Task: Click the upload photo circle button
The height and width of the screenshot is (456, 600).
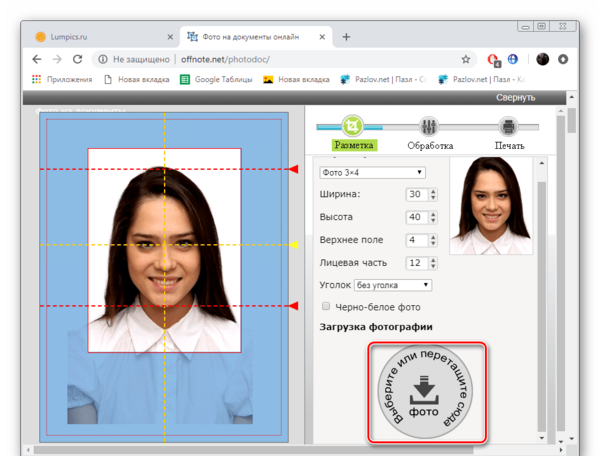Action: tap(425, 391)
